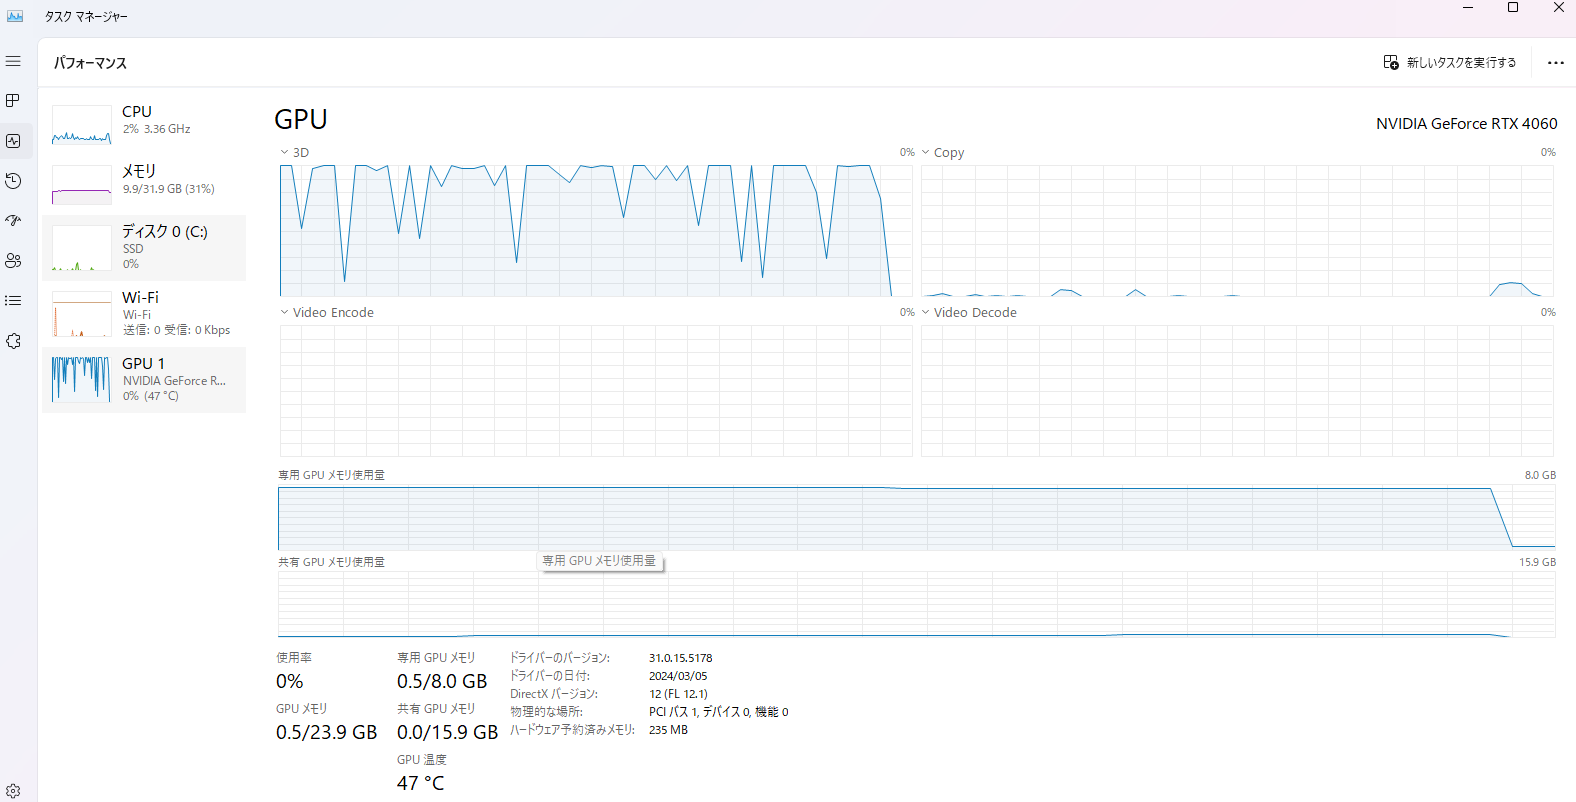Select the Performance page sidebar icon
The height and width of the screenshot is (802, 1576).
tap(13, 141)
